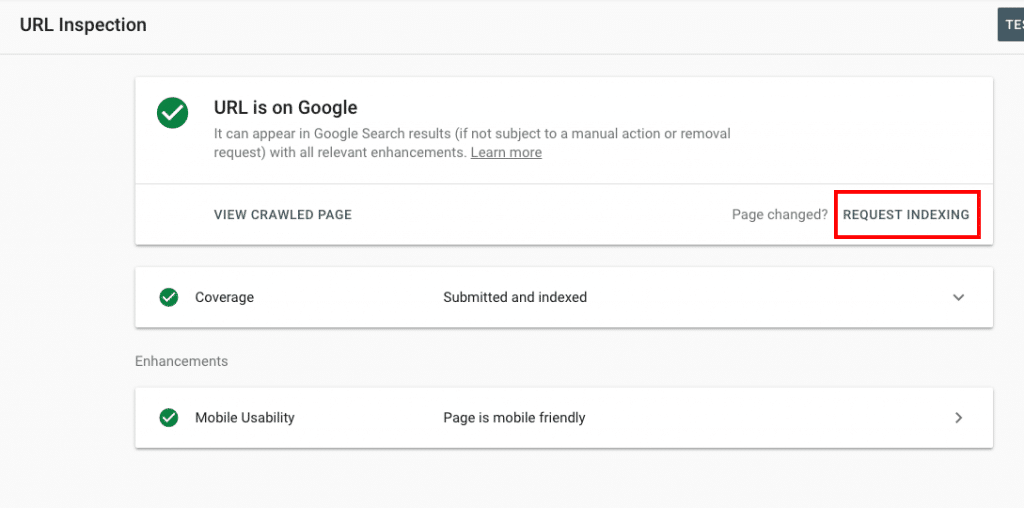
Task: Click the partially visible dark button at top right
Action: click(1010, 25)
